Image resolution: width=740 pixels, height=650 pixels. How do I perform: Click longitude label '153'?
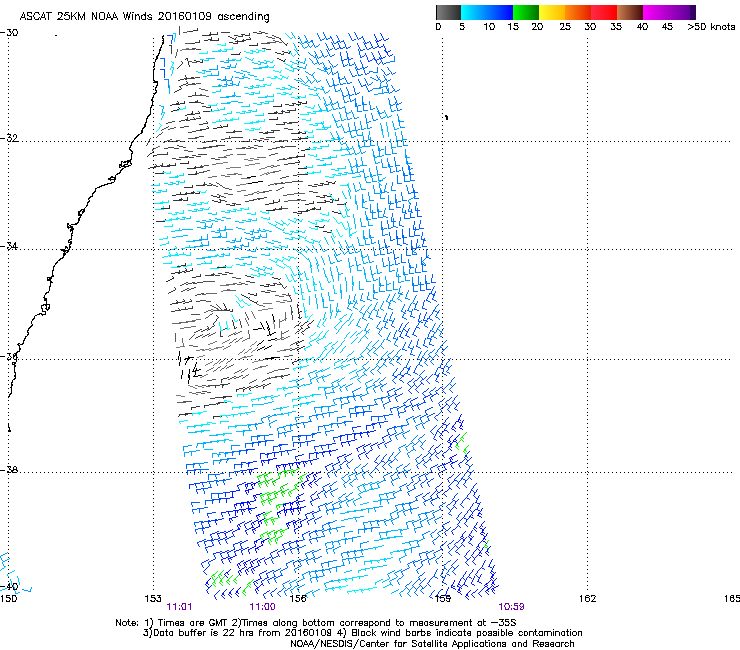point(153,599)
